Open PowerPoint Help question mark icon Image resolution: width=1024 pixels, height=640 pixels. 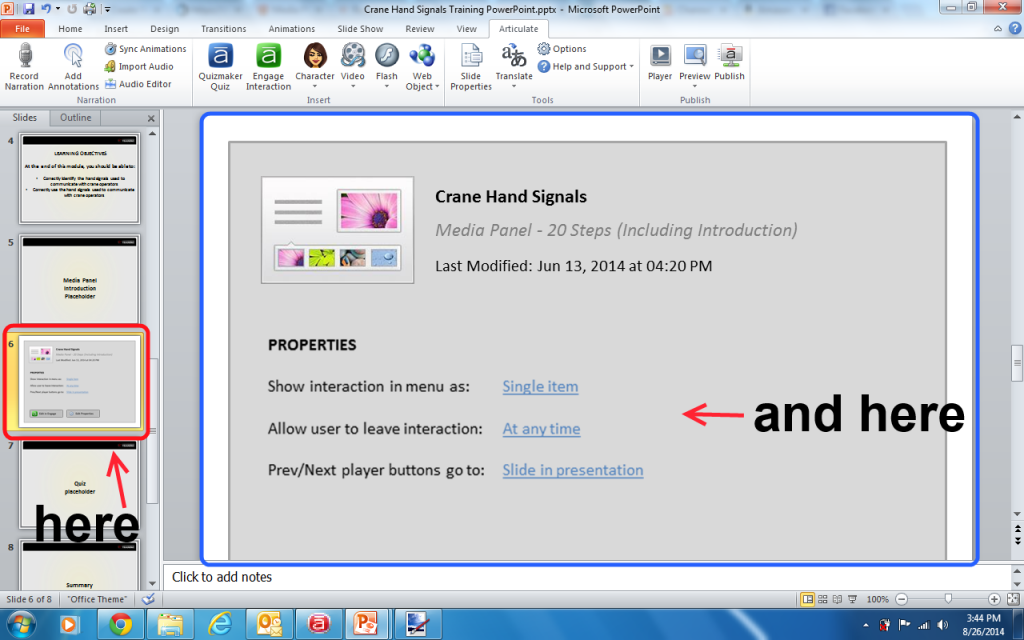(x=1016, y=29)
